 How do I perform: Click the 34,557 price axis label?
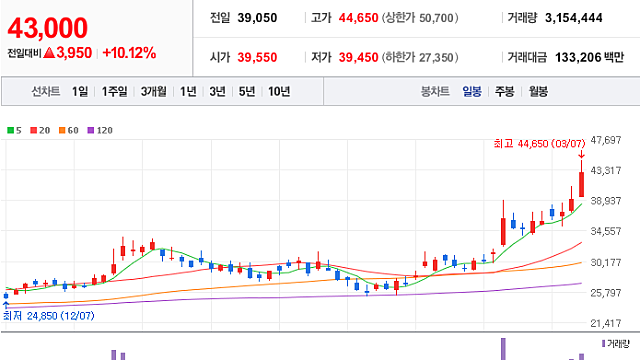click(x=606, y=231)
